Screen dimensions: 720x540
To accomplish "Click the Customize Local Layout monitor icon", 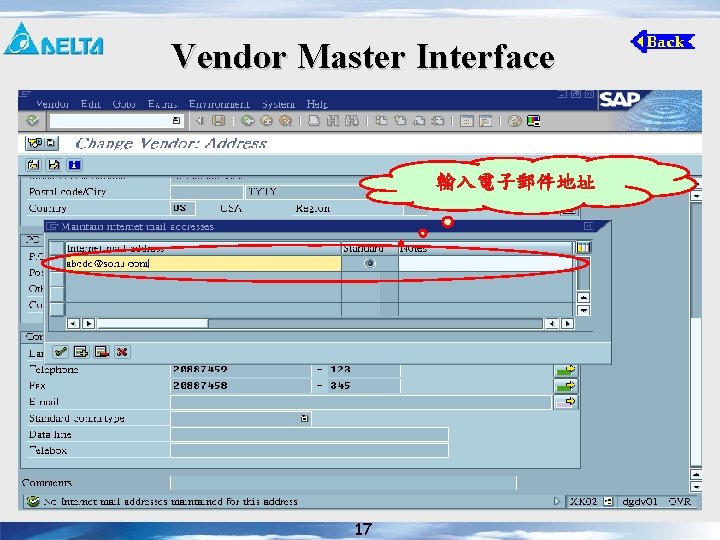I will (x=534, y=121).
